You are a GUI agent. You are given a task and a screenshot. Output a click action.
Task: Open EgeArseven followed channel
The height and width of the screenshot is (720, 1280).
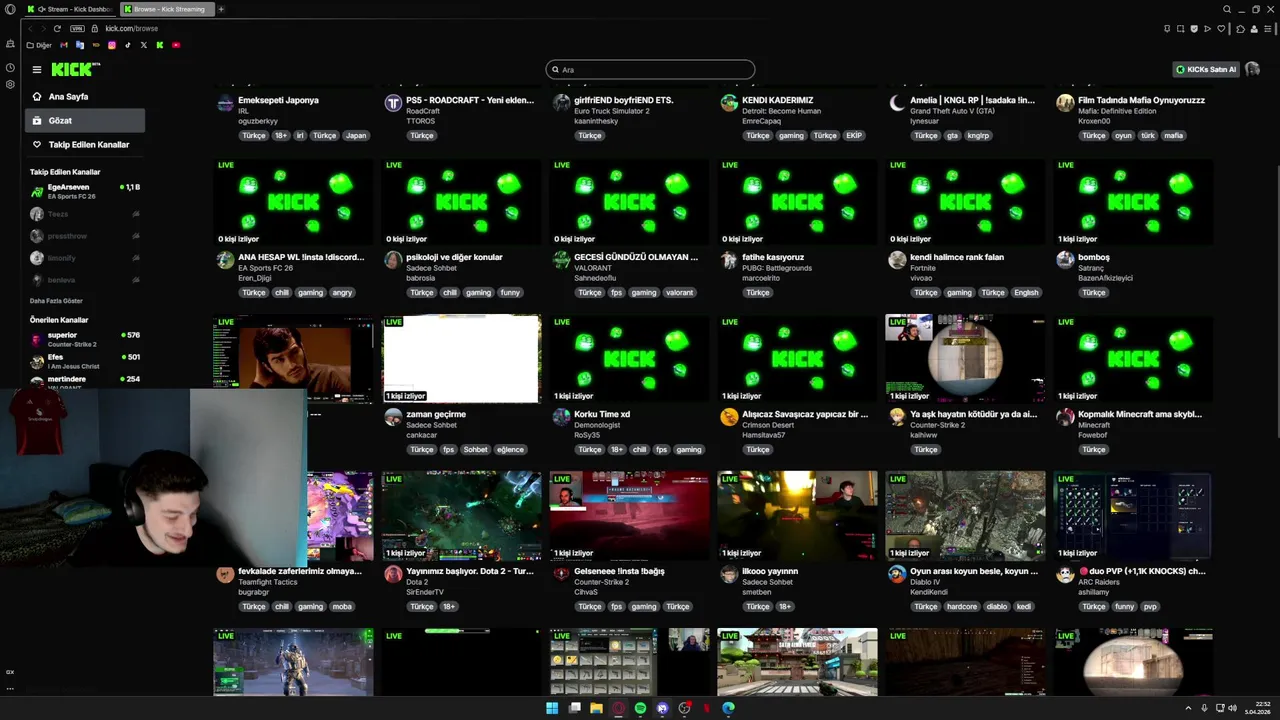[x=85, y=191]
